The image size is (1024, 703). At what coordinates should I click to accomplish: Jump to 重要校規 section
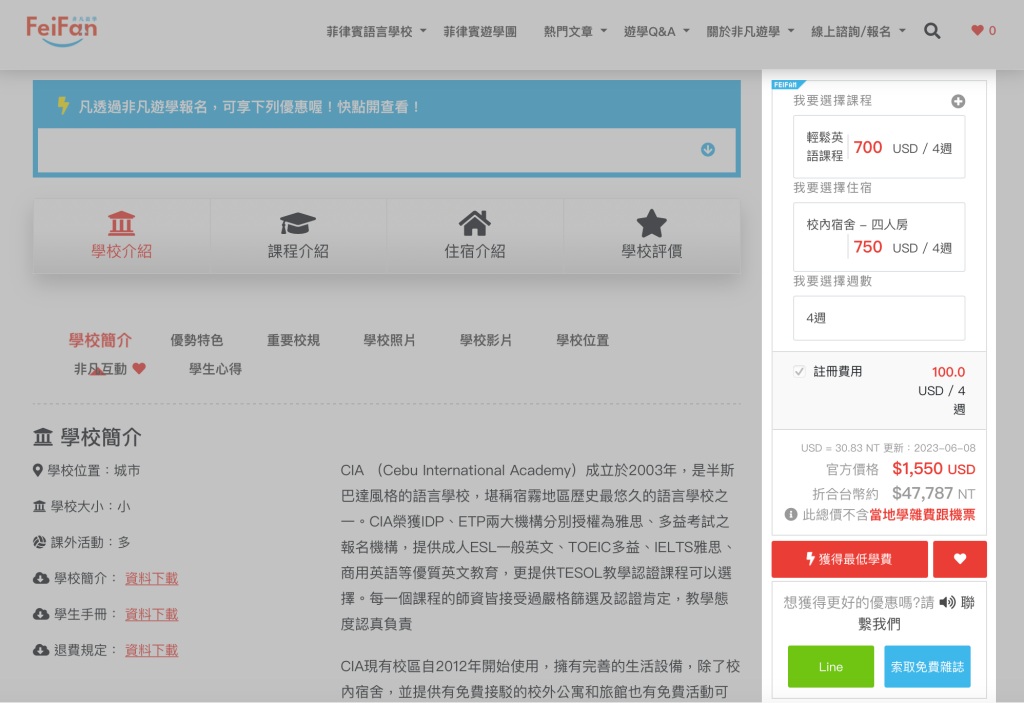293,340
